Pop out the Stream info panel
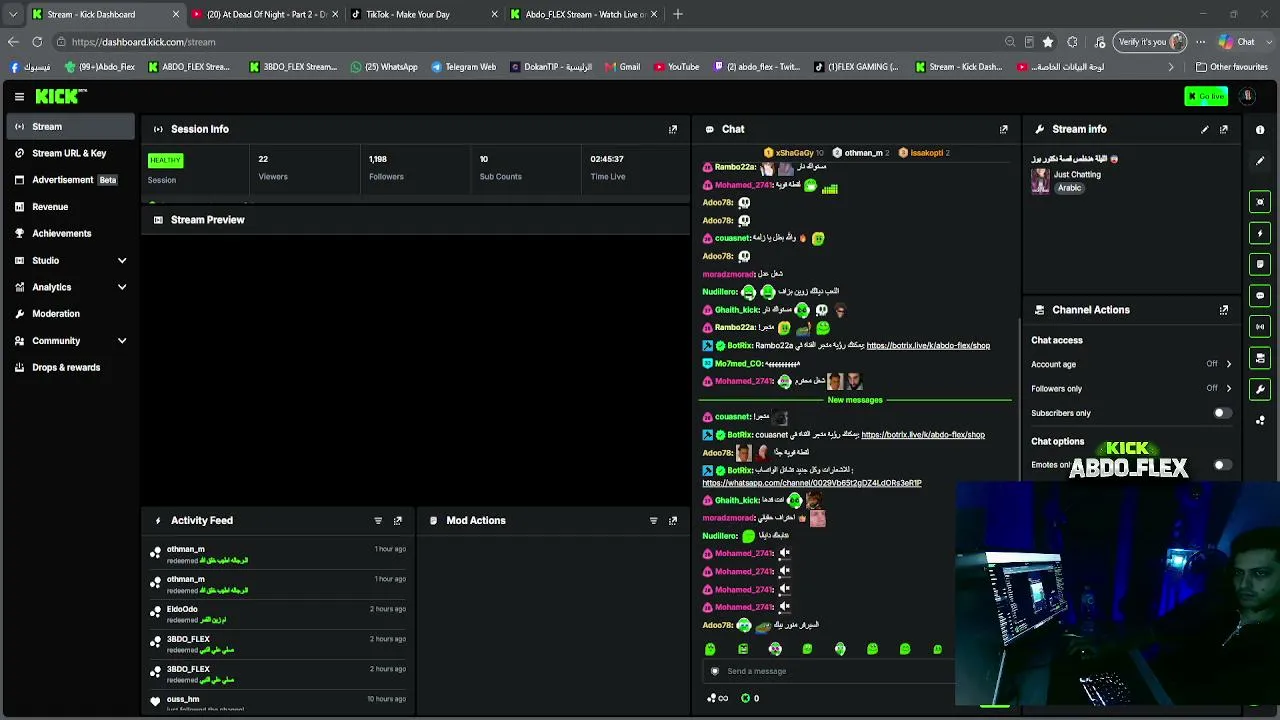The image size is (1280, 720). (1224, 129)
